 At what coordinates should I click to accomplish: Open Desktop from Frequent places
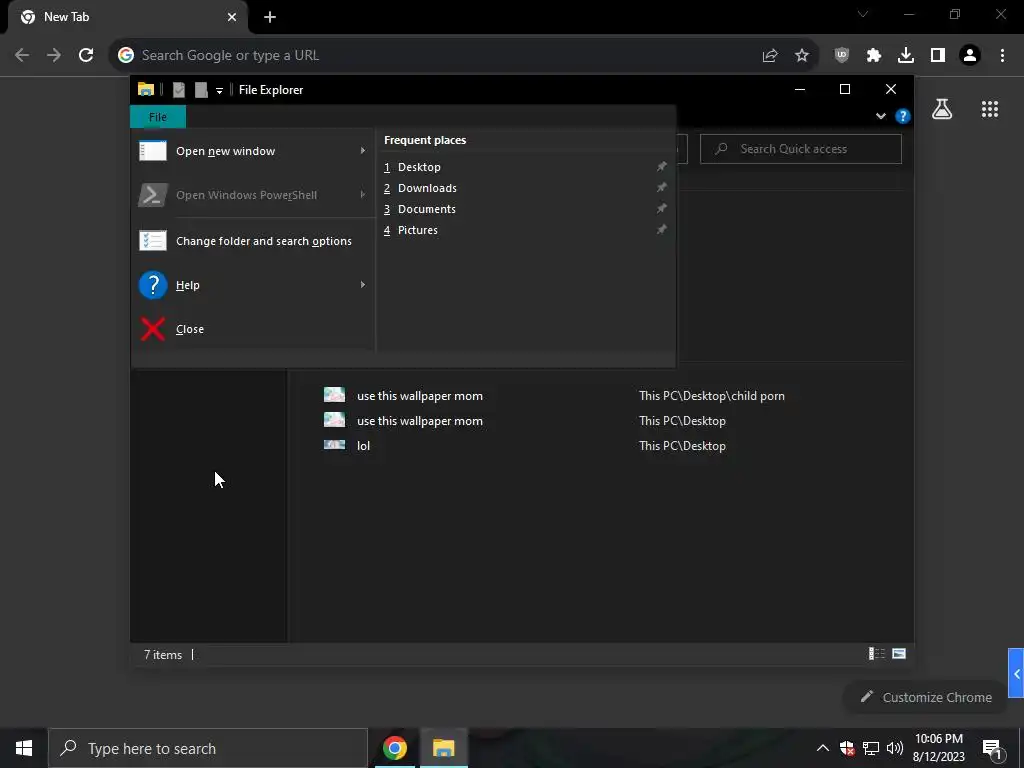click(526, 167)
